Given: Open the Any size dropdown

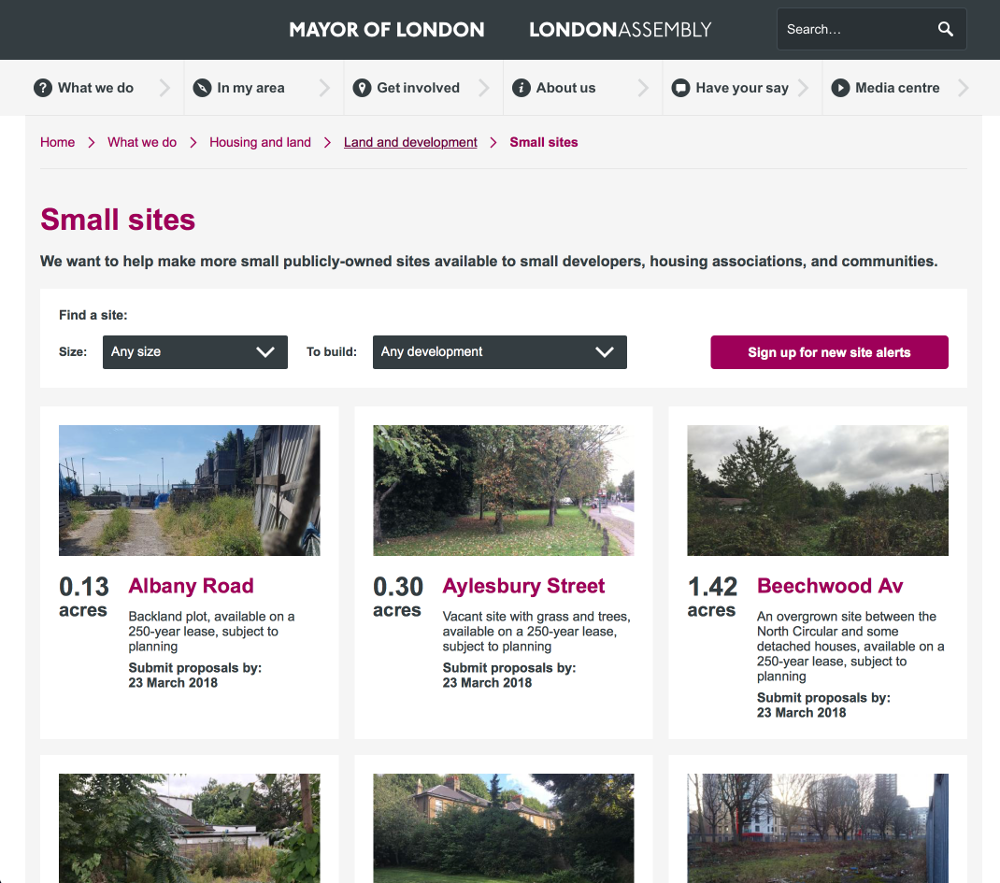Looking at the screenshot, I should pyautogui.click(x=195, y=352).
